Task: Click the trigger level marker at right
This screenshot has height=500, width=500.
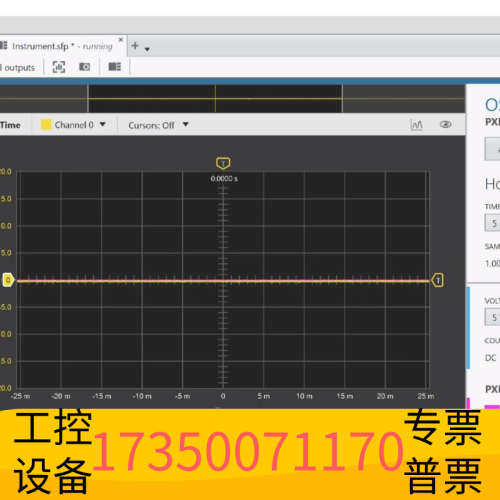Action: 438,280
